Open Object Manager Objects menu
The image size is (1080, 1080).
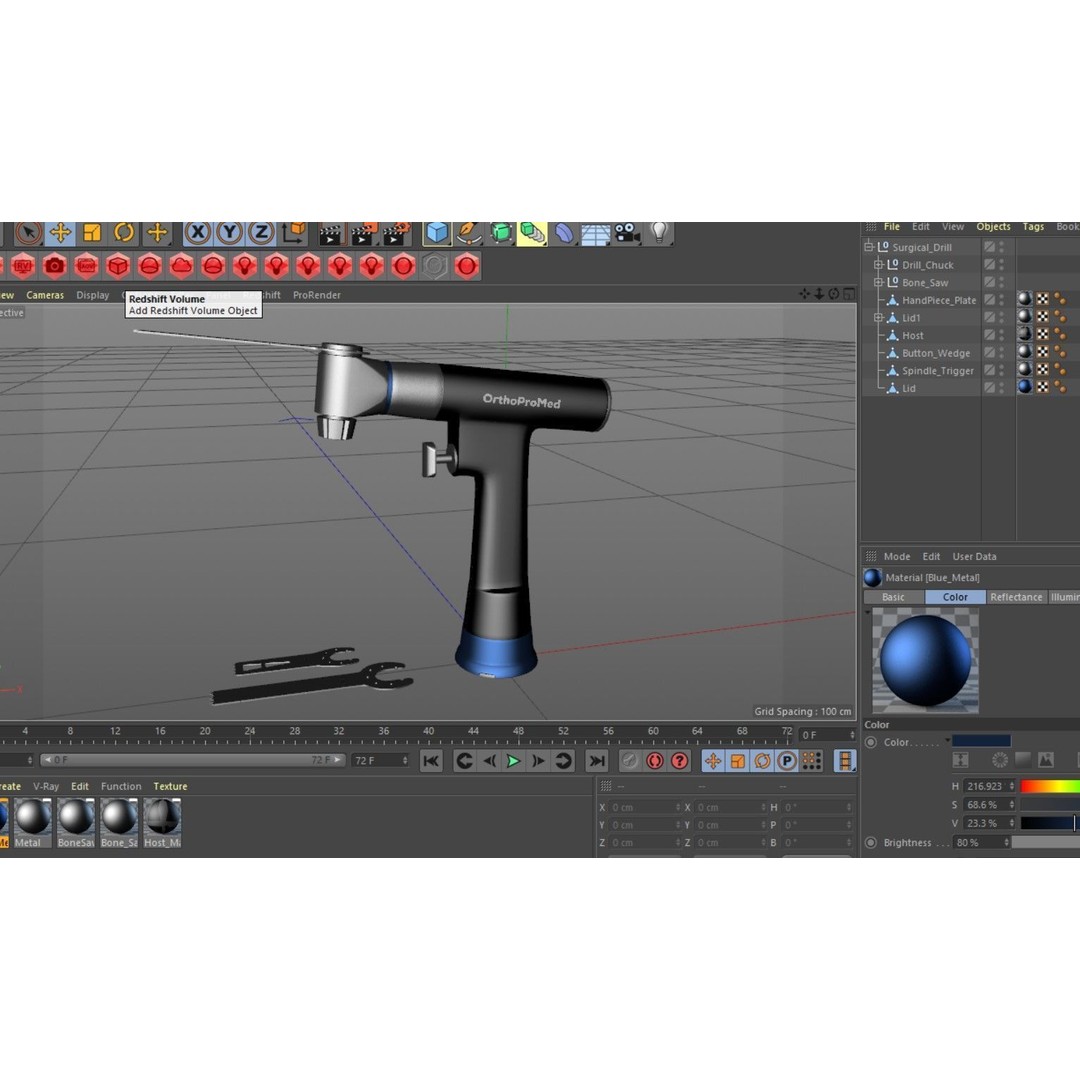click(993, 227)
